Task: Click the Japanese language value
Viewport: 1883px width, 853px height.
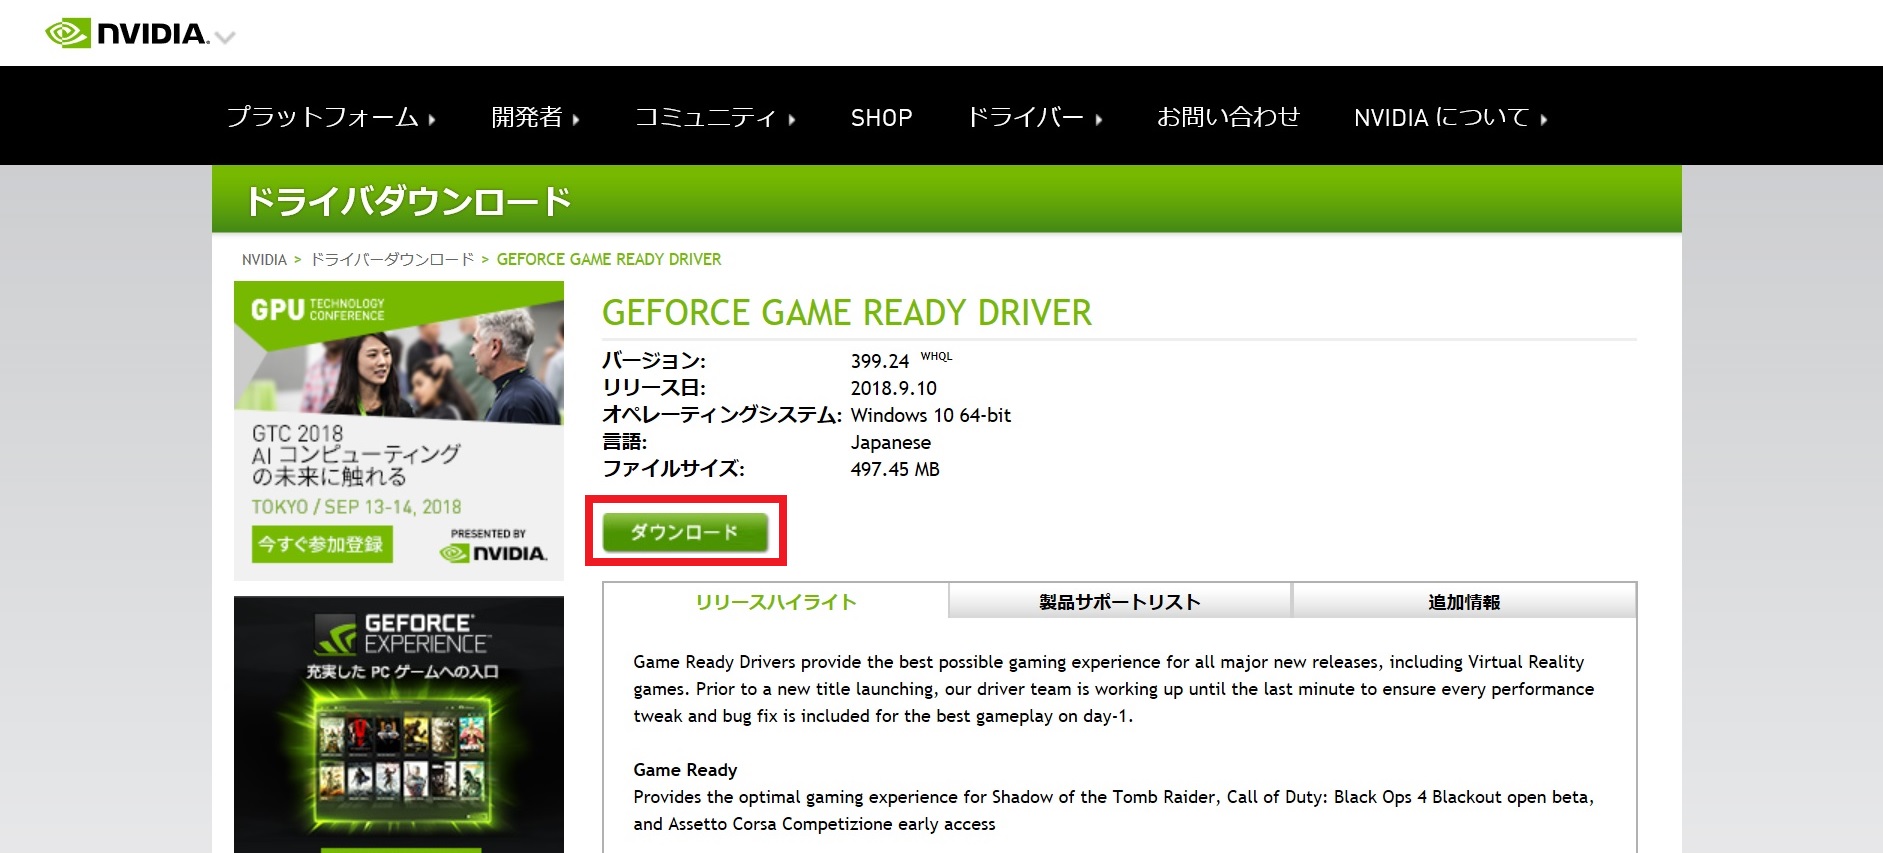Action: [891, 442]
